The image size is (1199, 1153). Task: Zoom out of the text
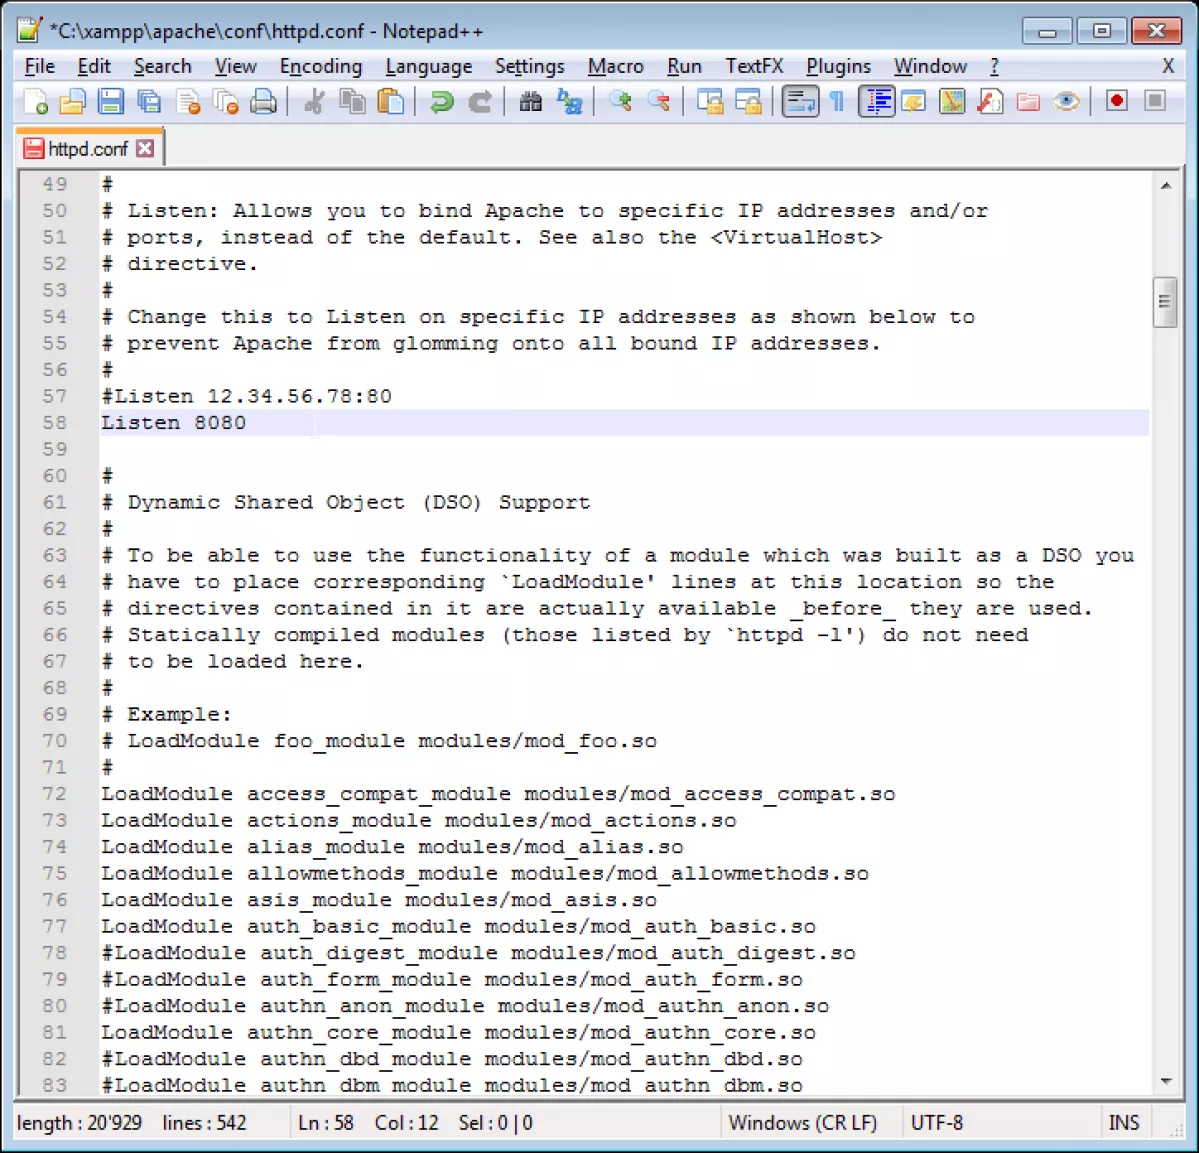pos(658,102)
